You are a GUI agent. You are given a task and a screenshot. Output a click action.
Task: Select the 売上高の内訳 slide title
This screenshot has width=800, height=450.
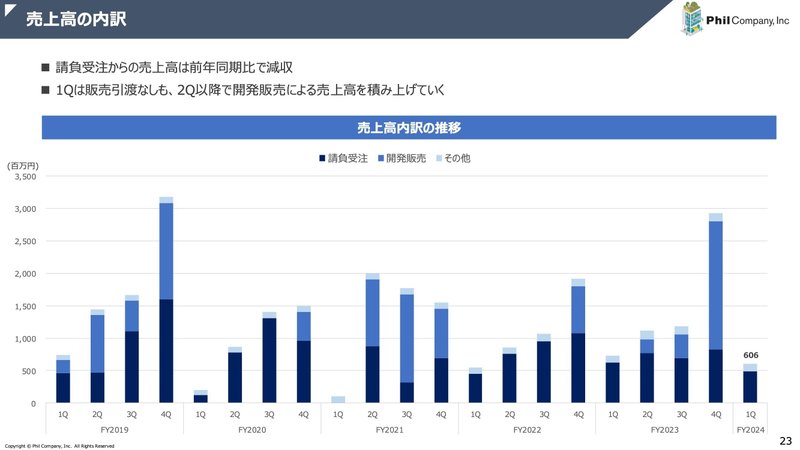point(76,19)
